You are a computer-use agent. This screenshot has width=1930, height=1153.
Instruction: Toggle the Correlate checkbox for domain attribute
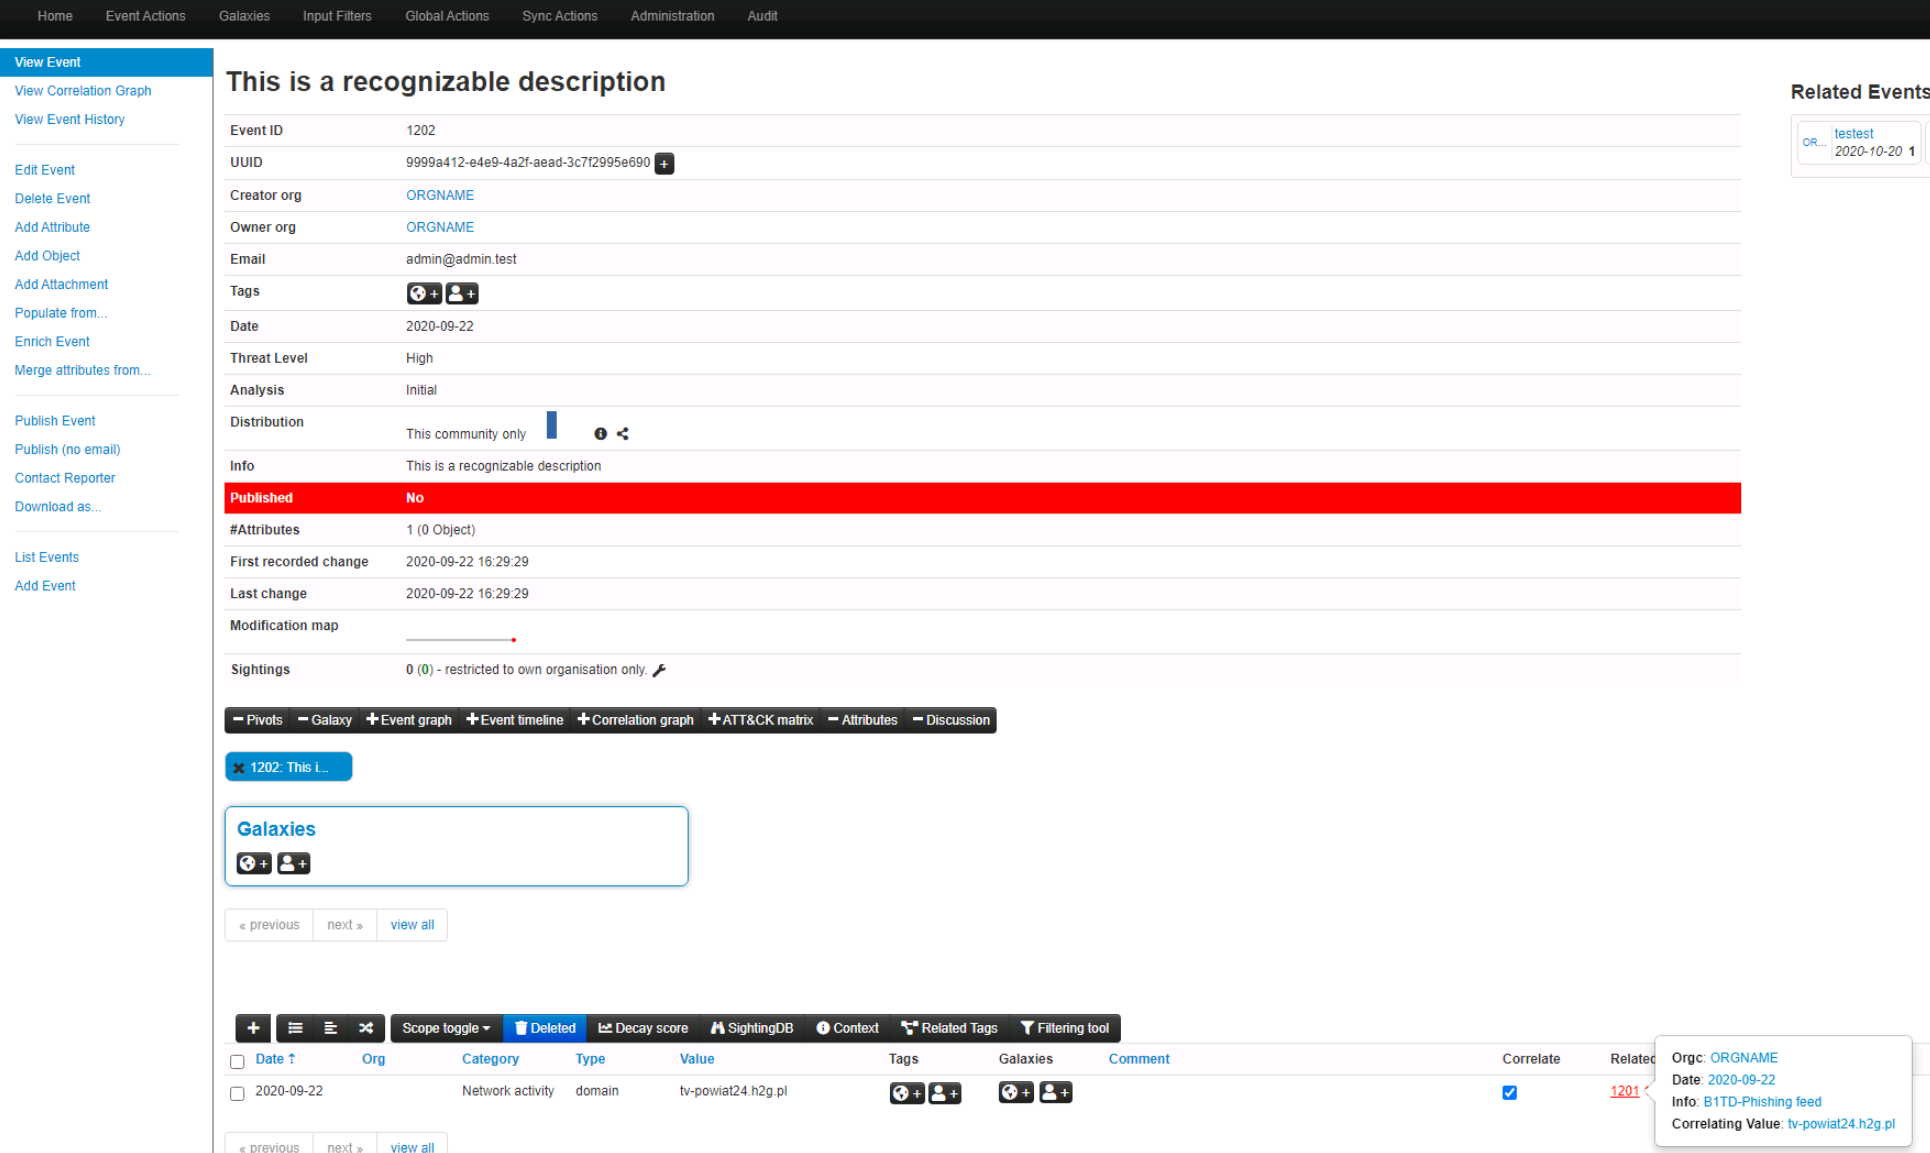pos(1509,1092)
